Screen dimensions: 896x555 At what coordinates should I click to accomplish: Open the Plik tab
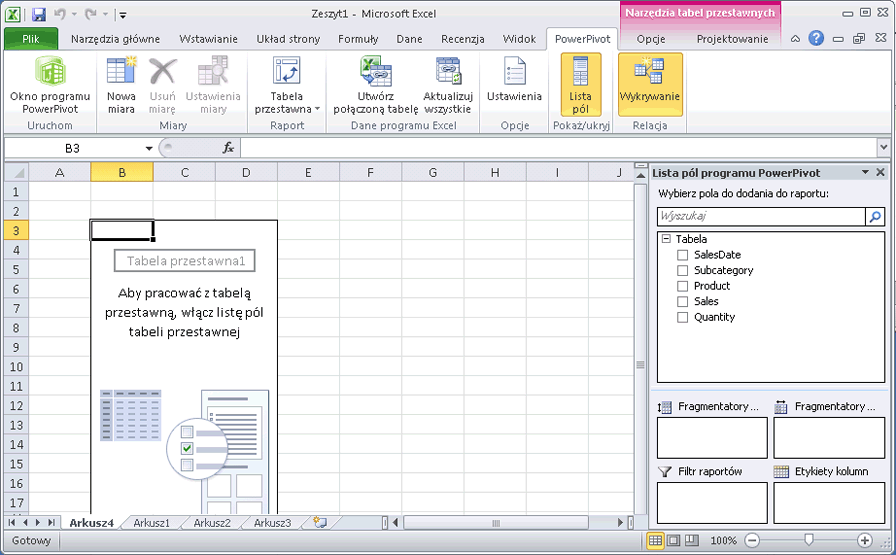click(31, 39)
